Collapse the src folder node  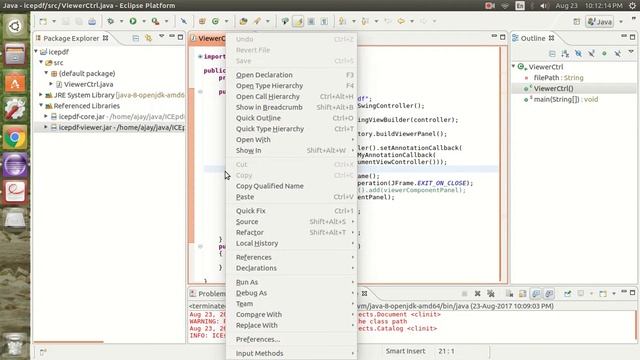coord(41,62)
